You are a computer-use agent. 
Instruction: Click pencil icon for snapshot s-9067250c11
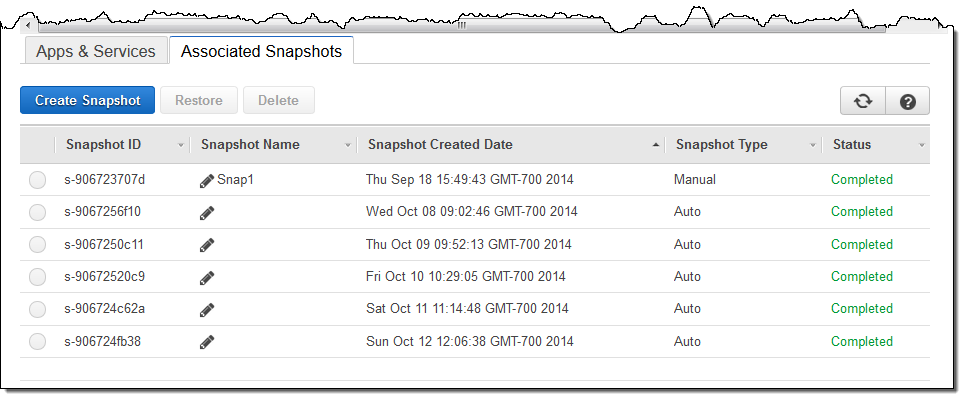(207, 245)
